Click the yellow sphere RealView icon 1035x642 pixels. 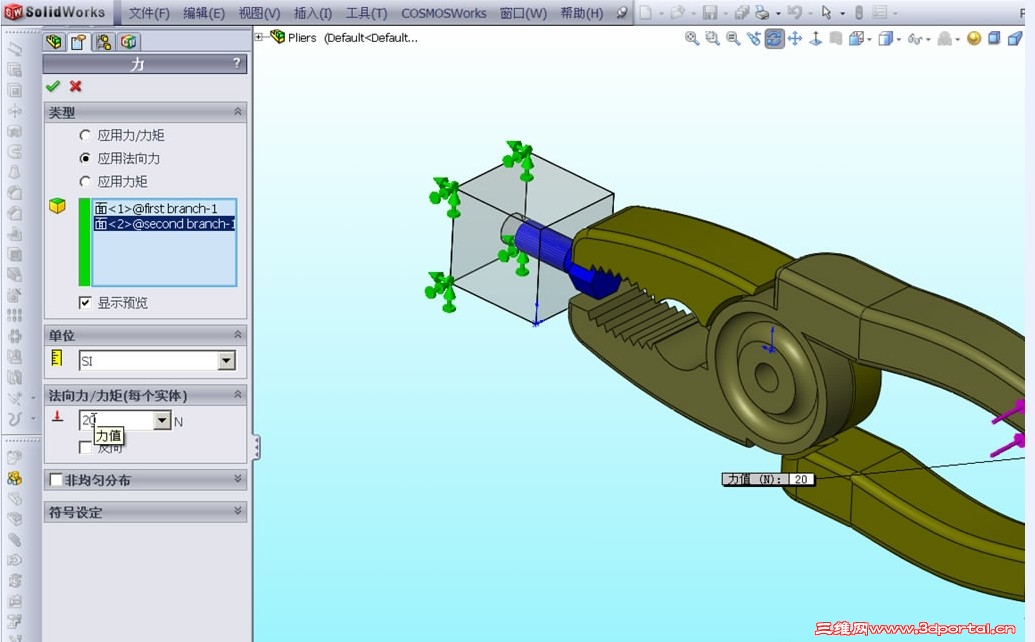point(974,38)
